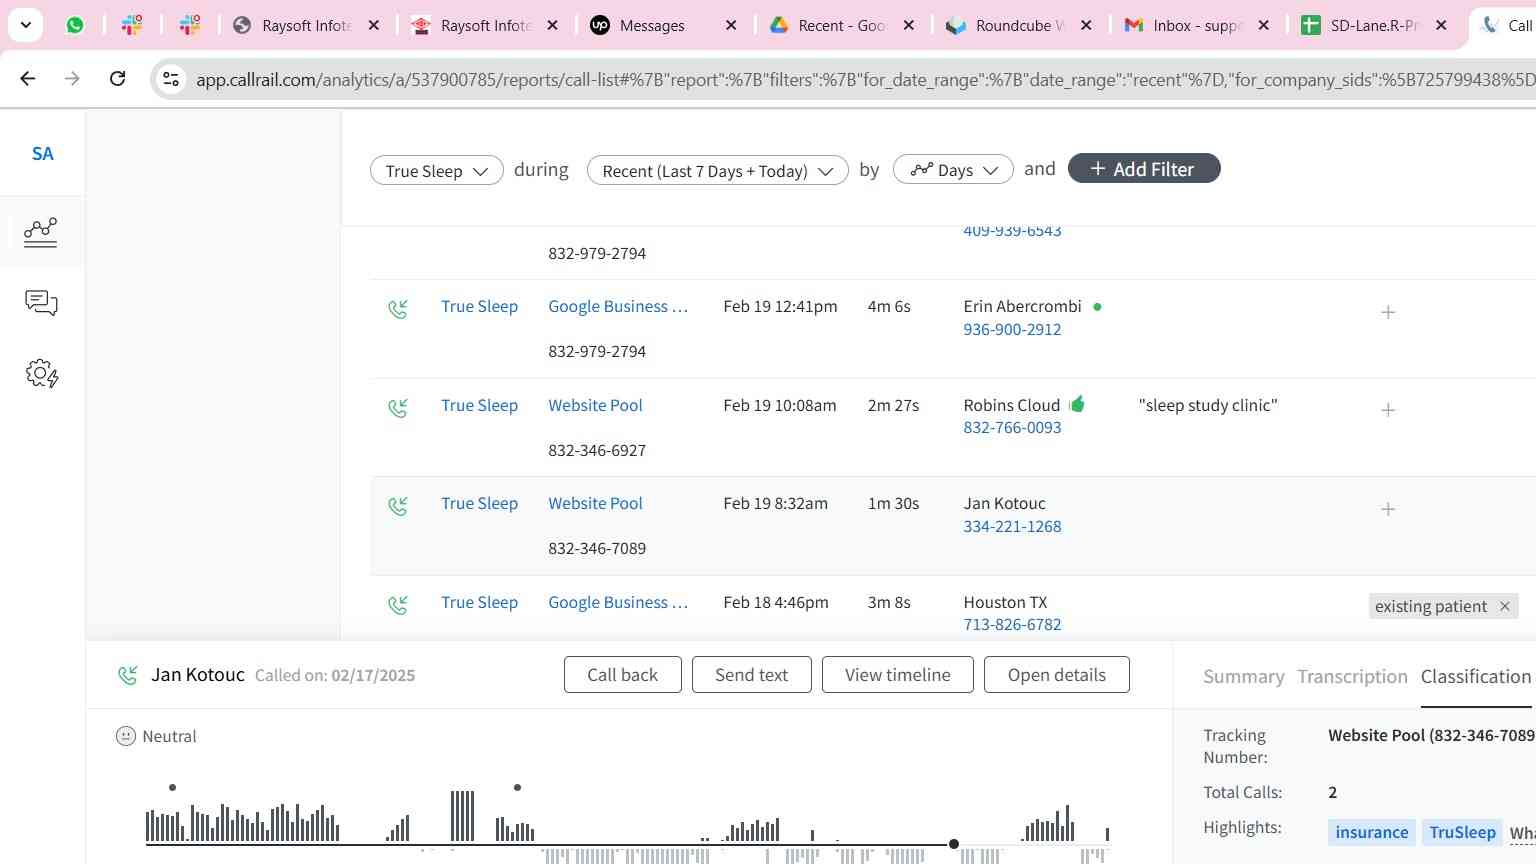
Task: Open Website Pool source for Feb 19 10:08am
Action: click(x=595, y=405)
